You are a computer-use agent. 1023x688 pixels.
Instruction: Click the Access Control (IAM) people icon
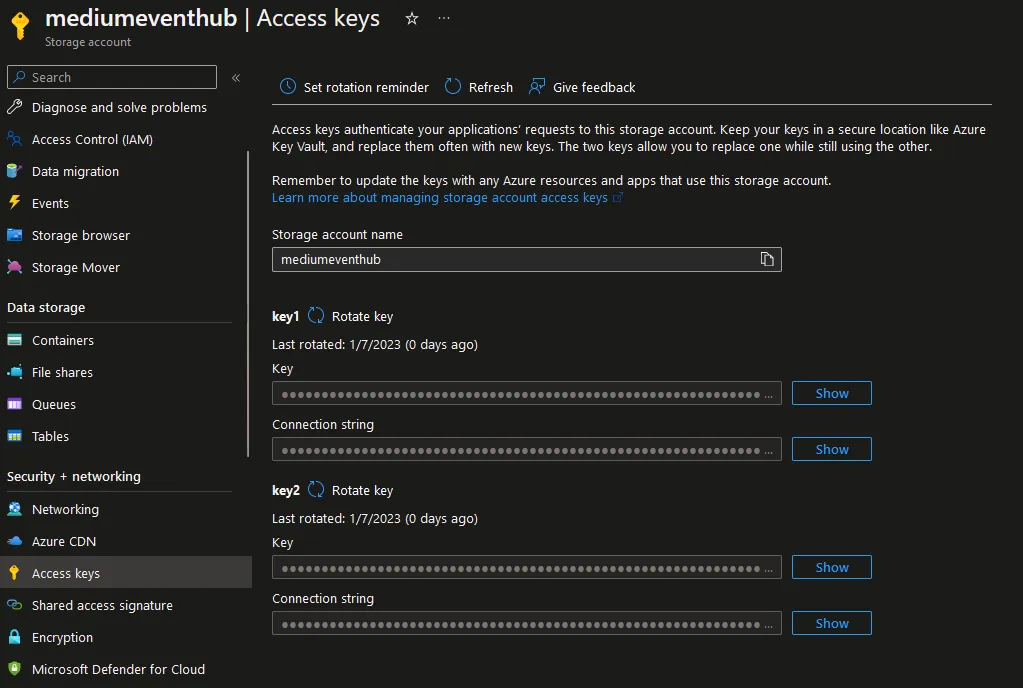tap(14, 139)
